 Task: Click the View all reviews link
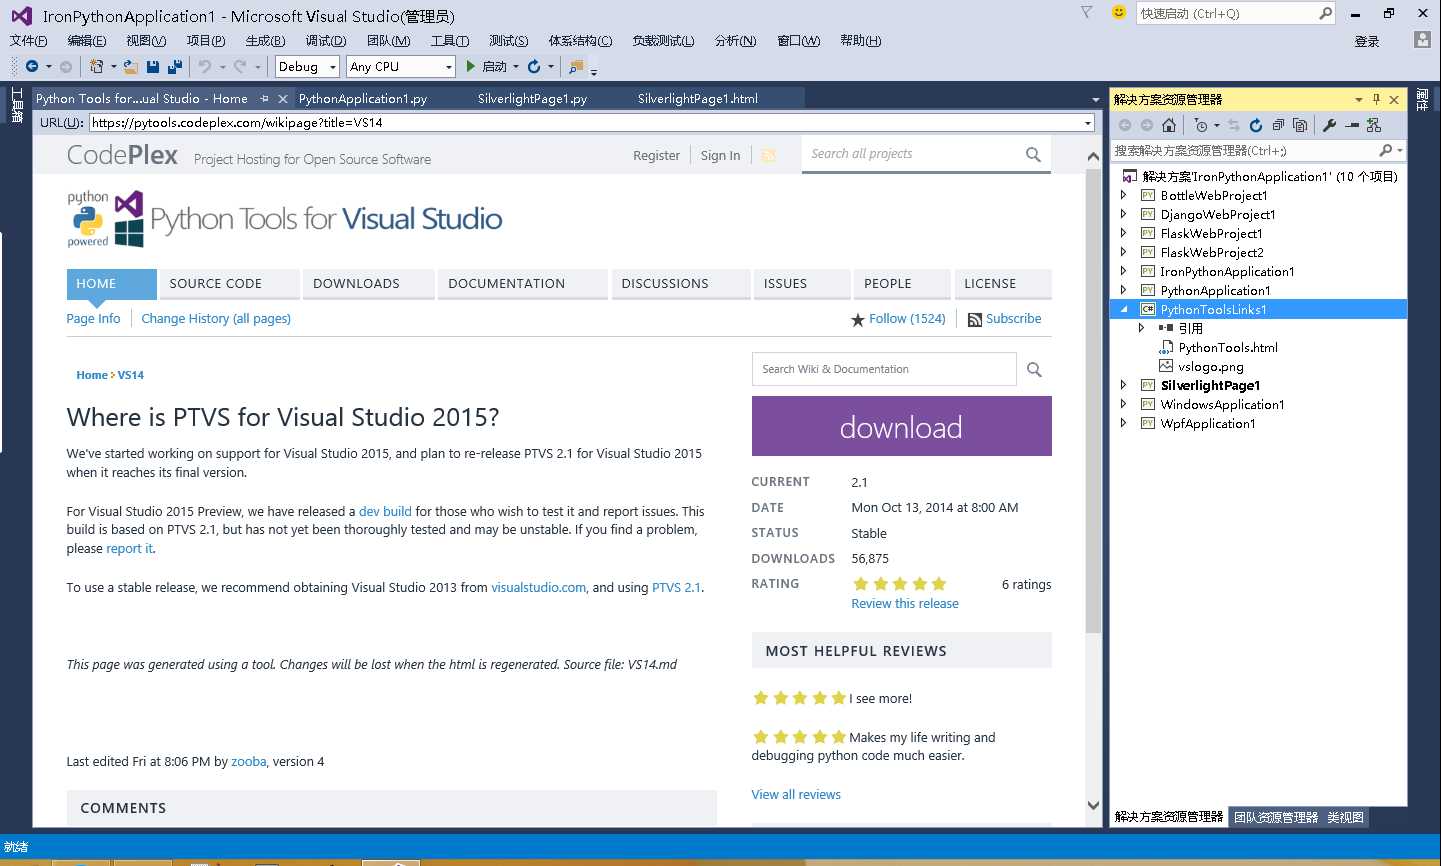pyautogui.click(x=796, y=795)
